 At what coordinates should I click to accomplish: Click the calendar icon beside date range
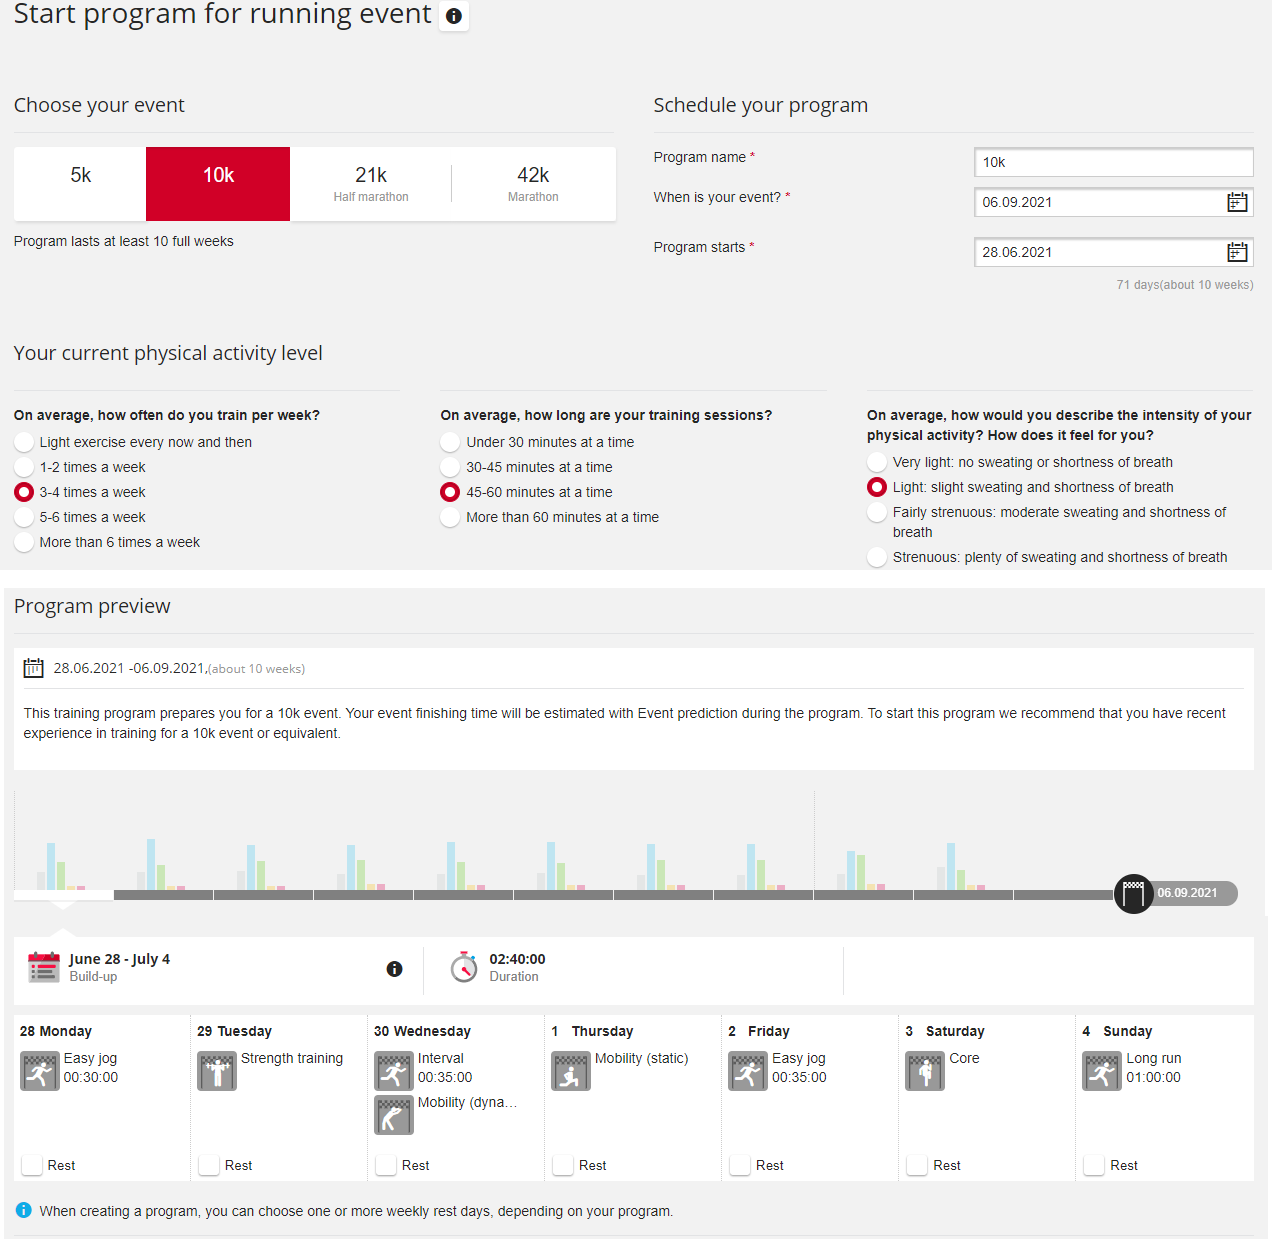coord(34,668)
